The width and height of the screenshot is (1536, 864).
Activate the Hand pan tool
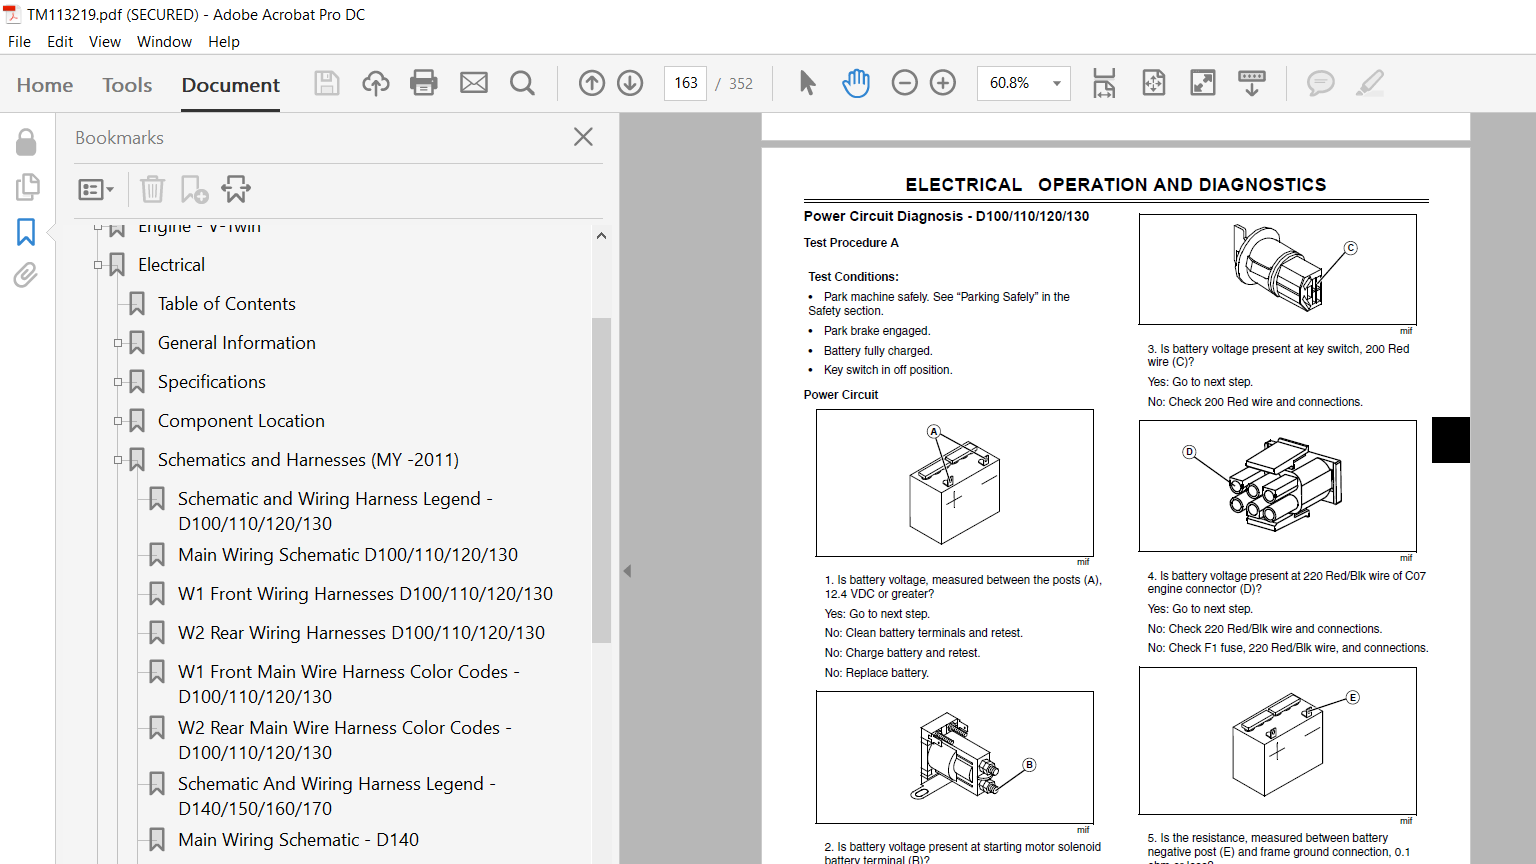click(856, 83)
